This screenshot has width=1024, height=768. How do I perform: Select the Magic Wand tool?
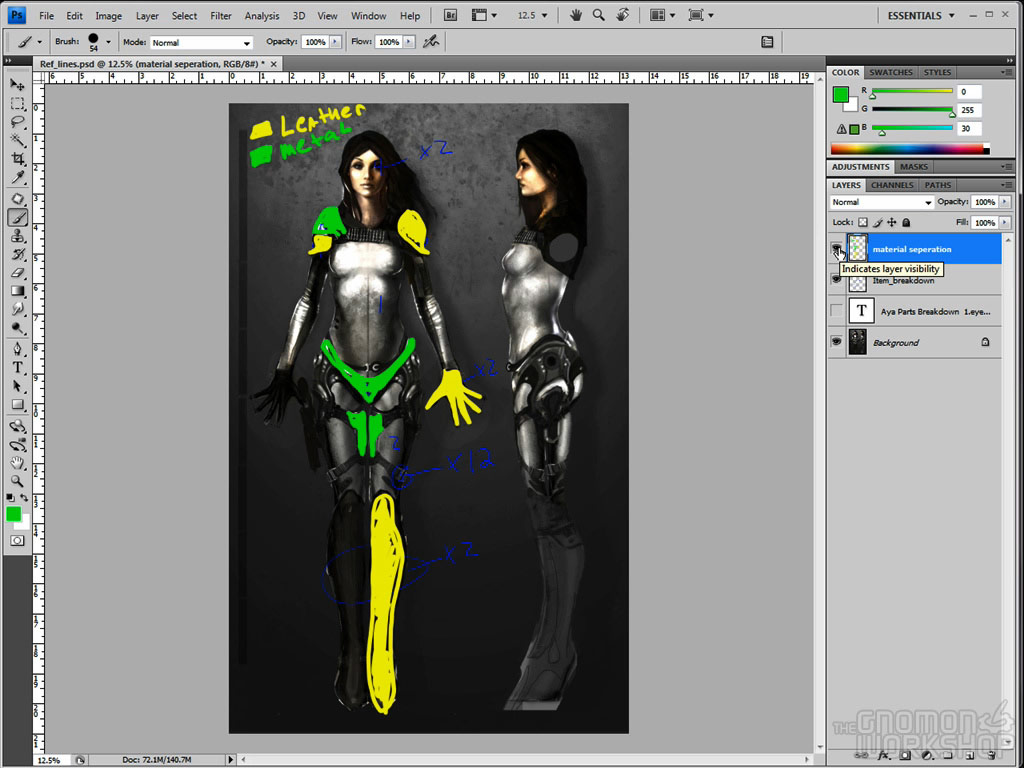pos(18,140)
